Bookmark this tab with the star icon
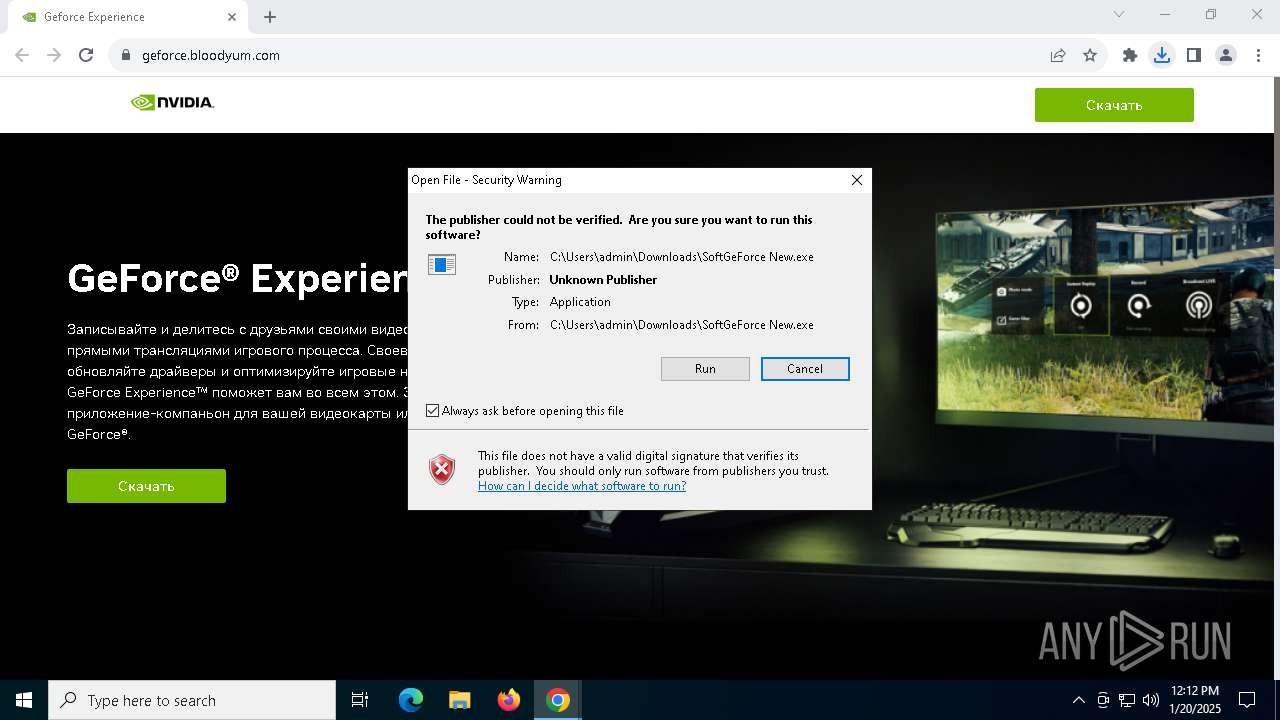The width and height of the screenshot is (1280, 720). pyautogui.click(x=1090, y=56)
